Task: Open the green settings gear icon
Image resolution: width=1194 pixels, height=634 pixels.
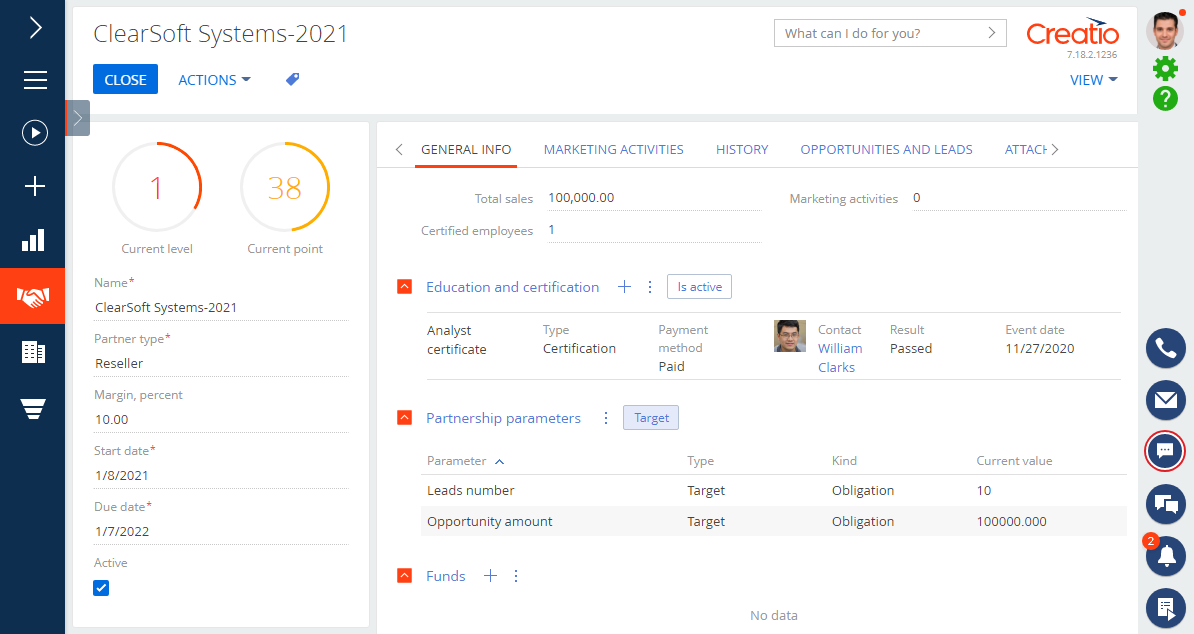Action: [1165, 68]
